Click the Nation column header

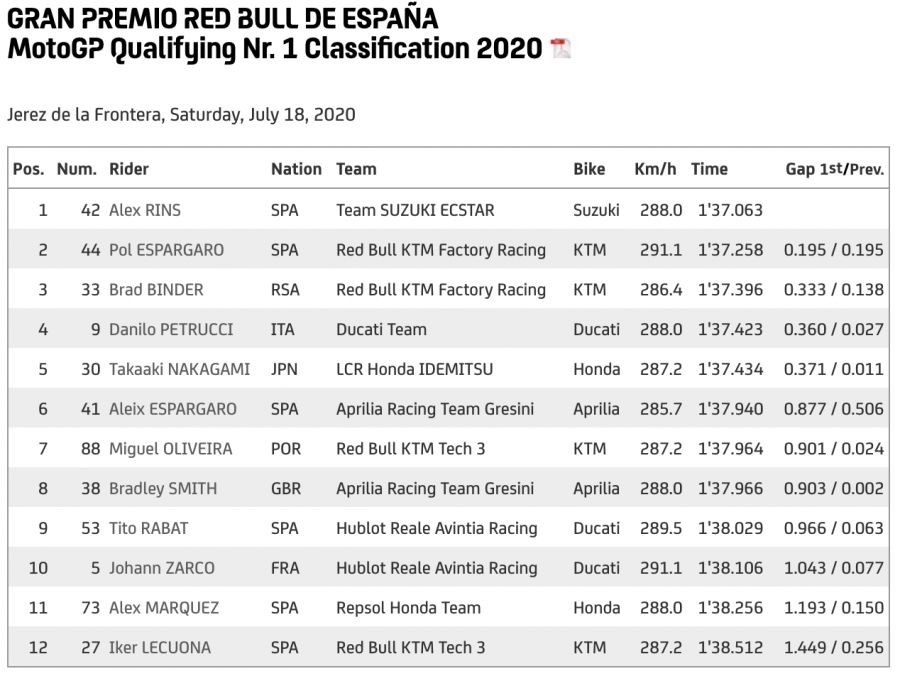[296, 169]
